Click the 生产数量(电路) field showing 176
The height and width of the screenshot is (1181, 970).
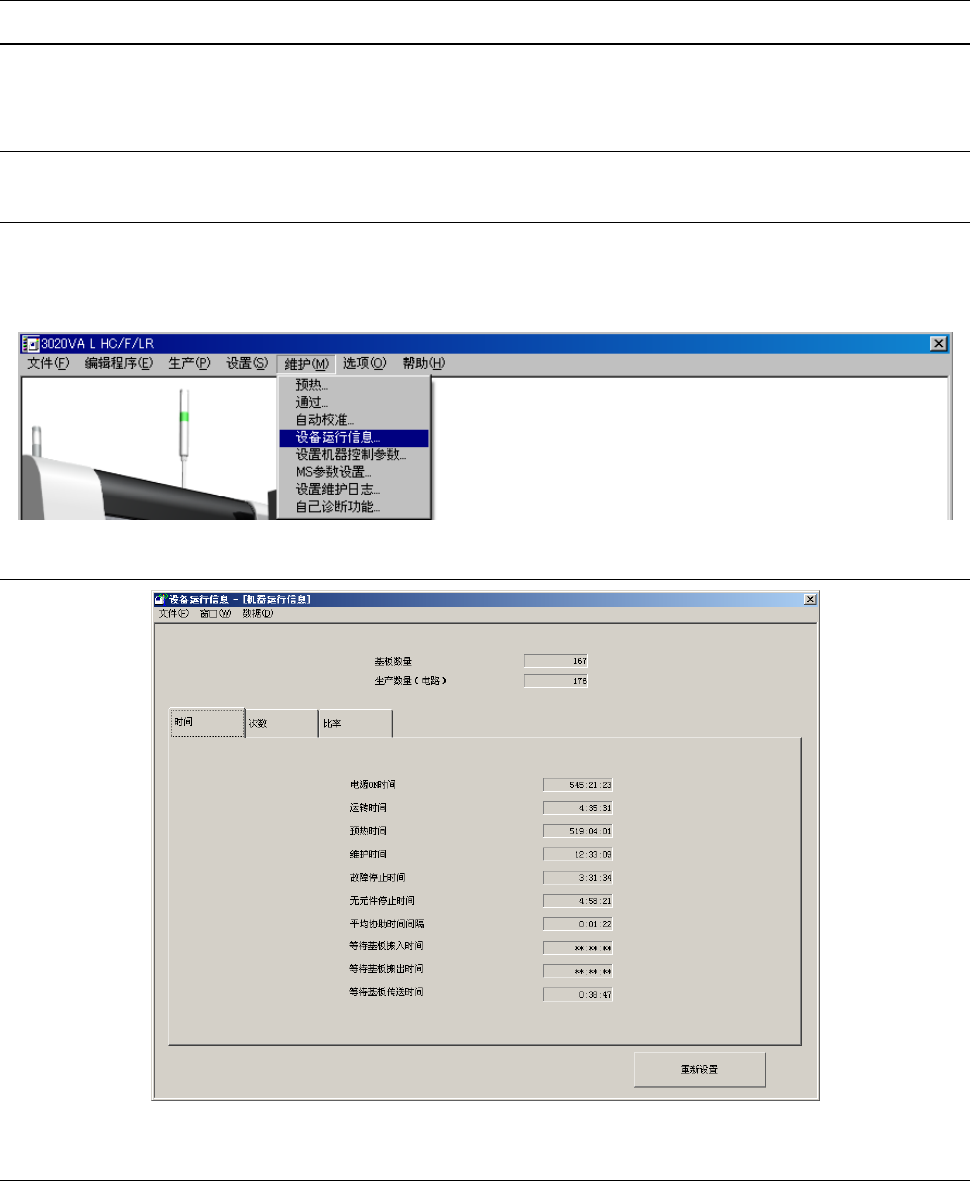point(556,681)
